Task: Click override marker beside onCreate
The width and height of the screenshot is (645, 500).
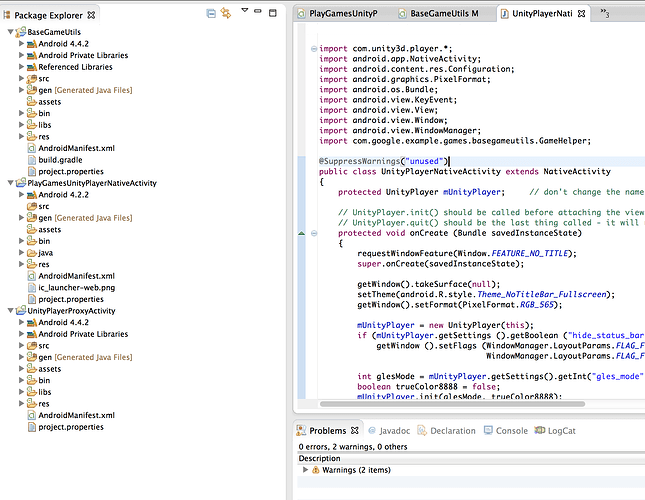Action: (x=302, y=233)
